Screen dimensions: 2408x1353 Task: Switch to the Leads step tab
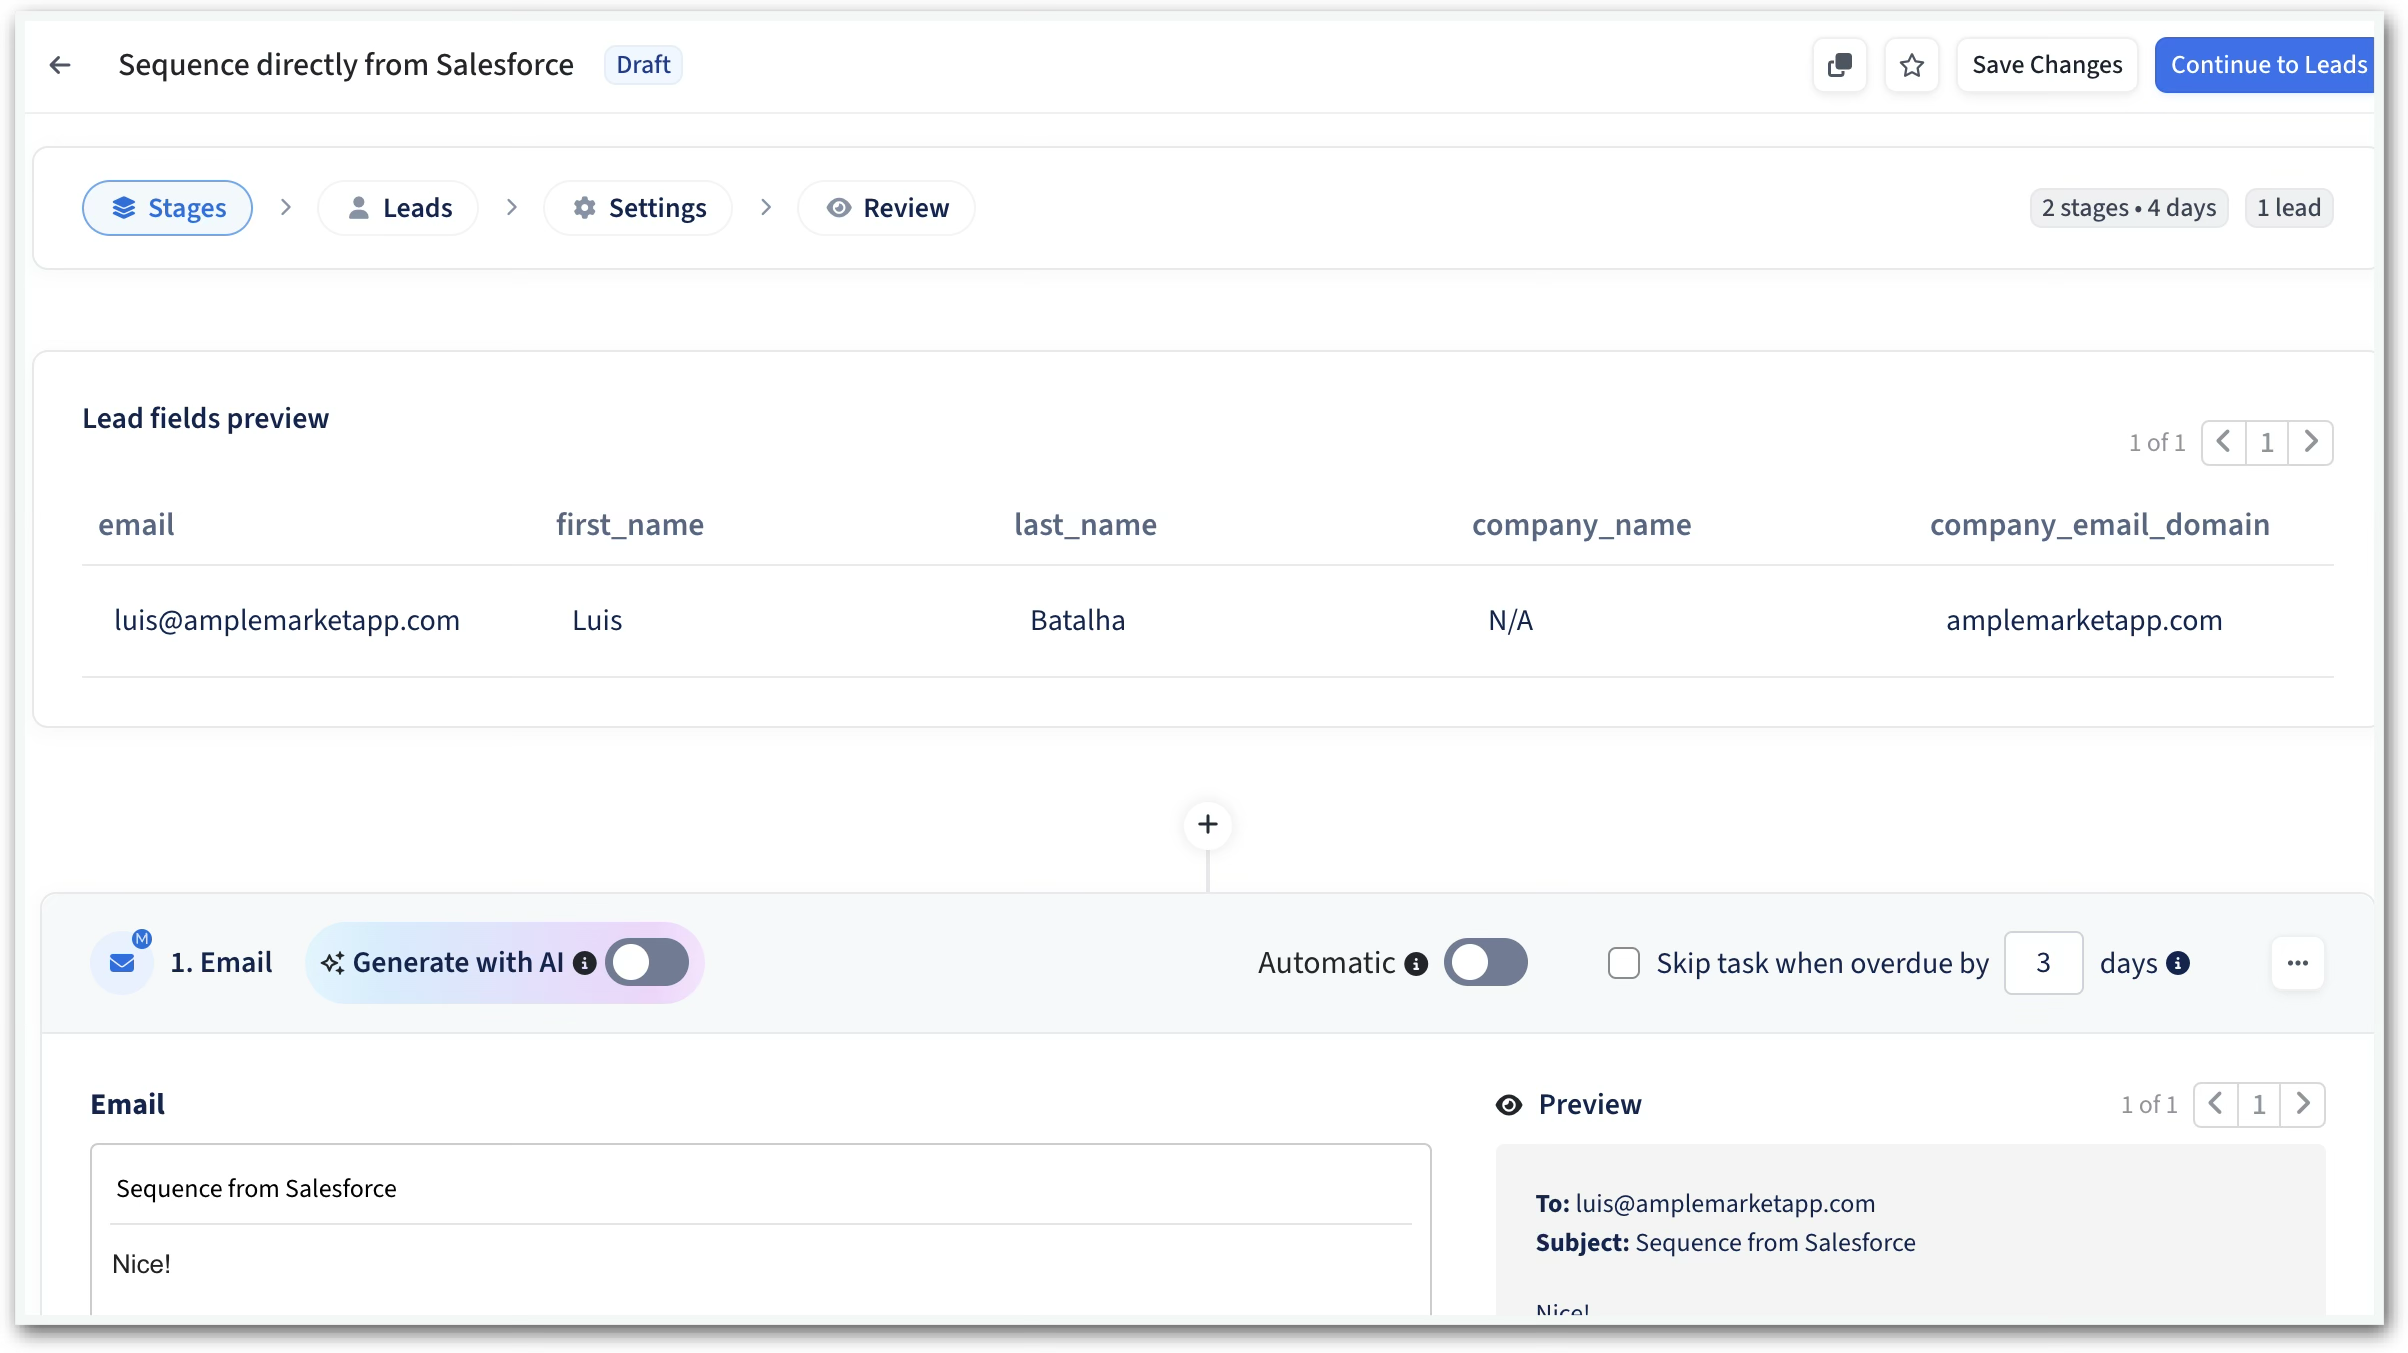(x=398, y=208)
